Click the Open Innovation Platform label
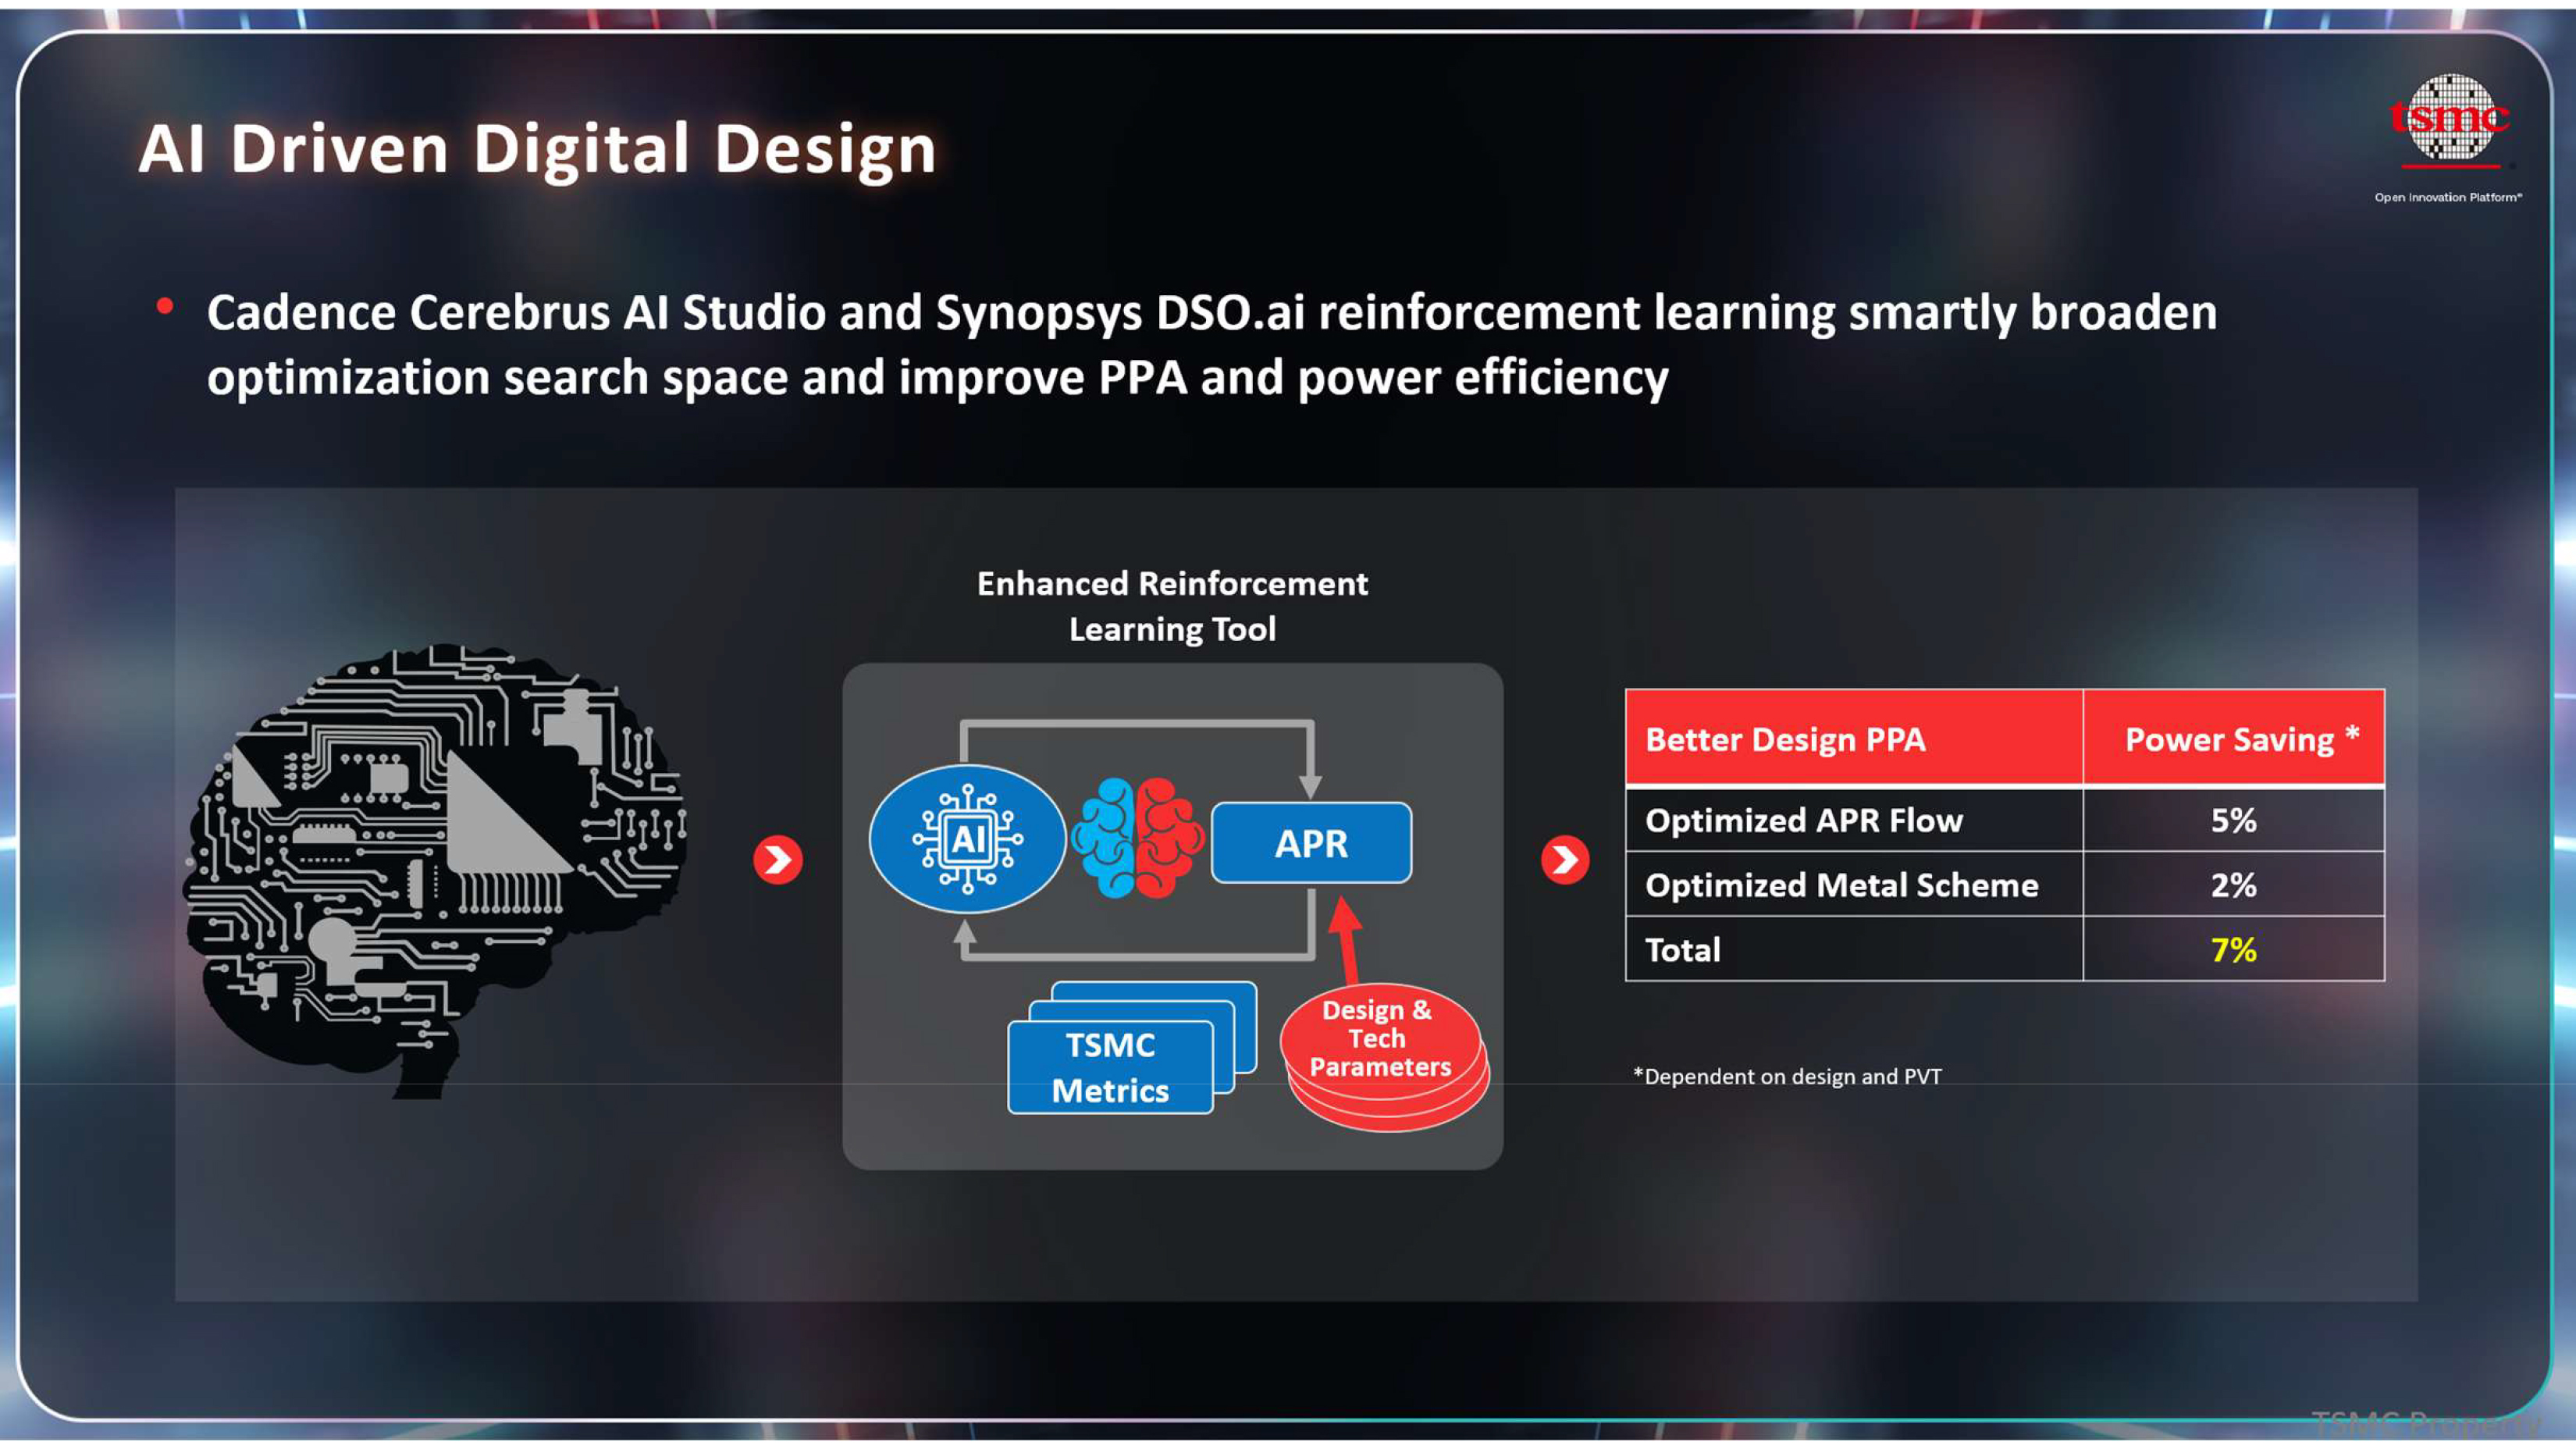The image size is (2576, 1449). coord(2448,197)
